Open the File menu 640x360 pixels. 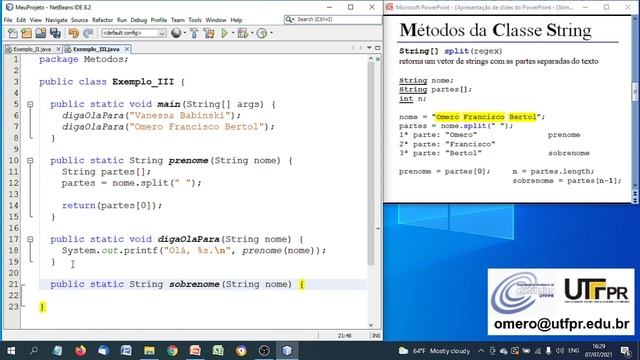(8, 20)
